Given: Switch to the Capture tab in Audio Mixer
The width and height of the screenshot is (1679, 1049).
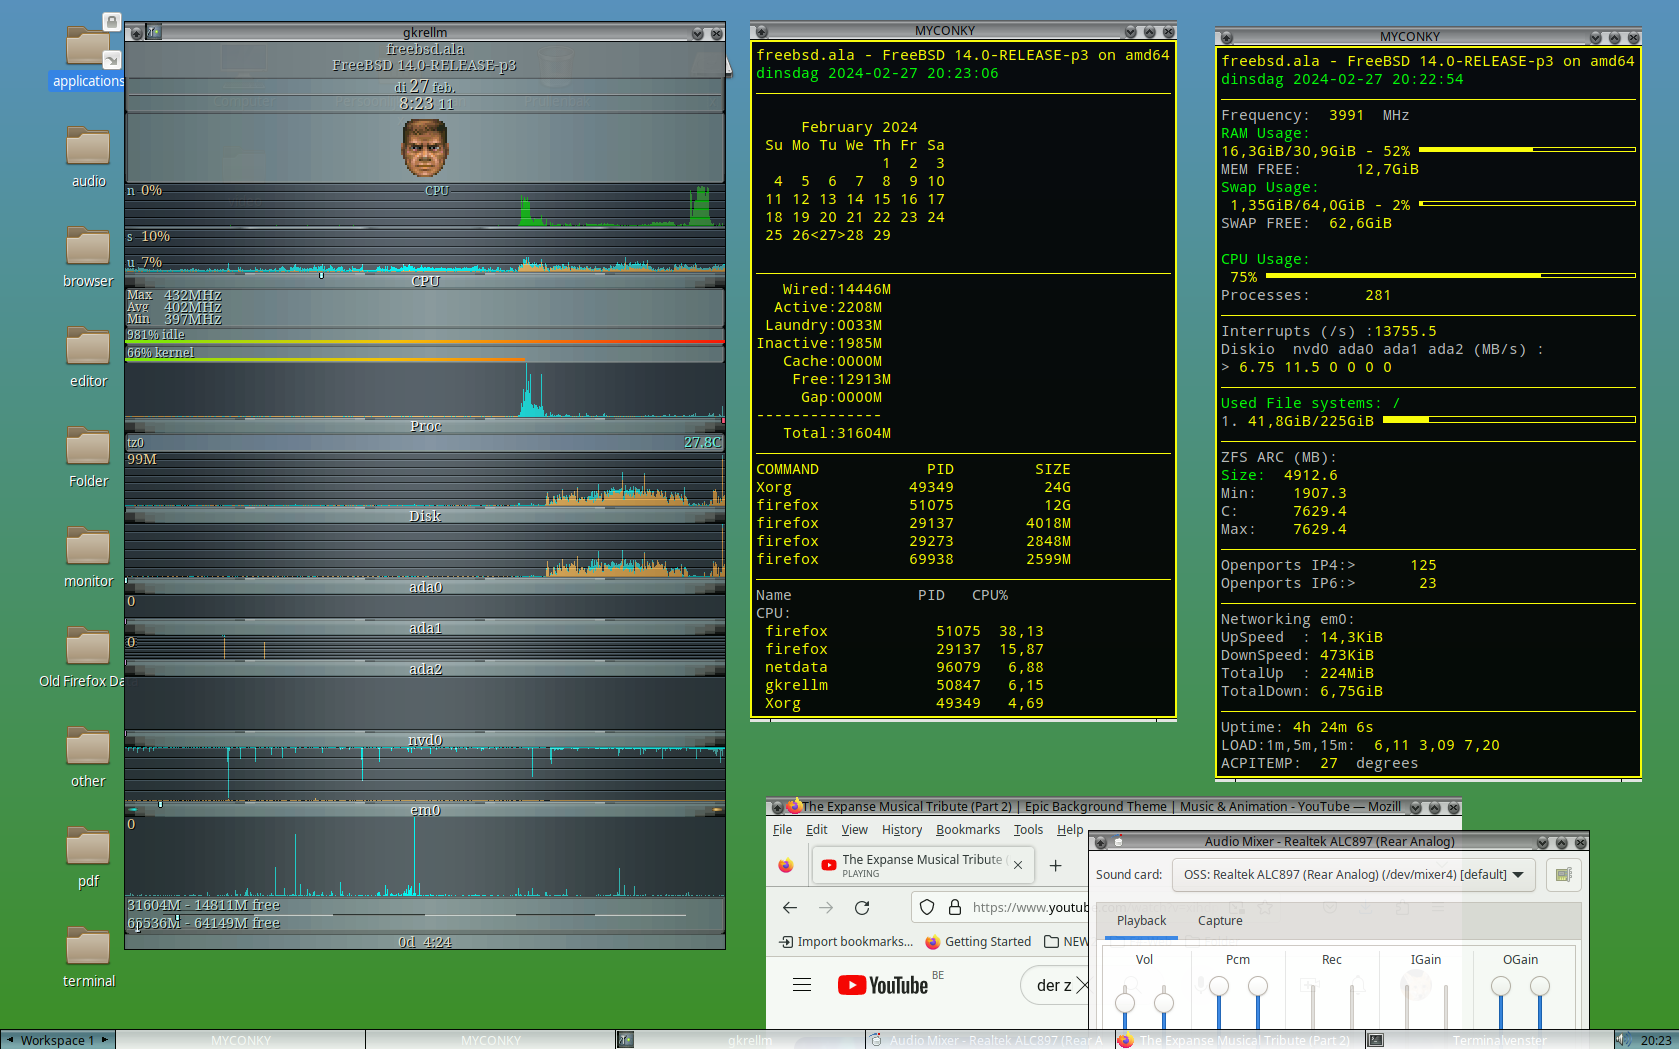Looking at the screenshot, I should click(1220, 920).
